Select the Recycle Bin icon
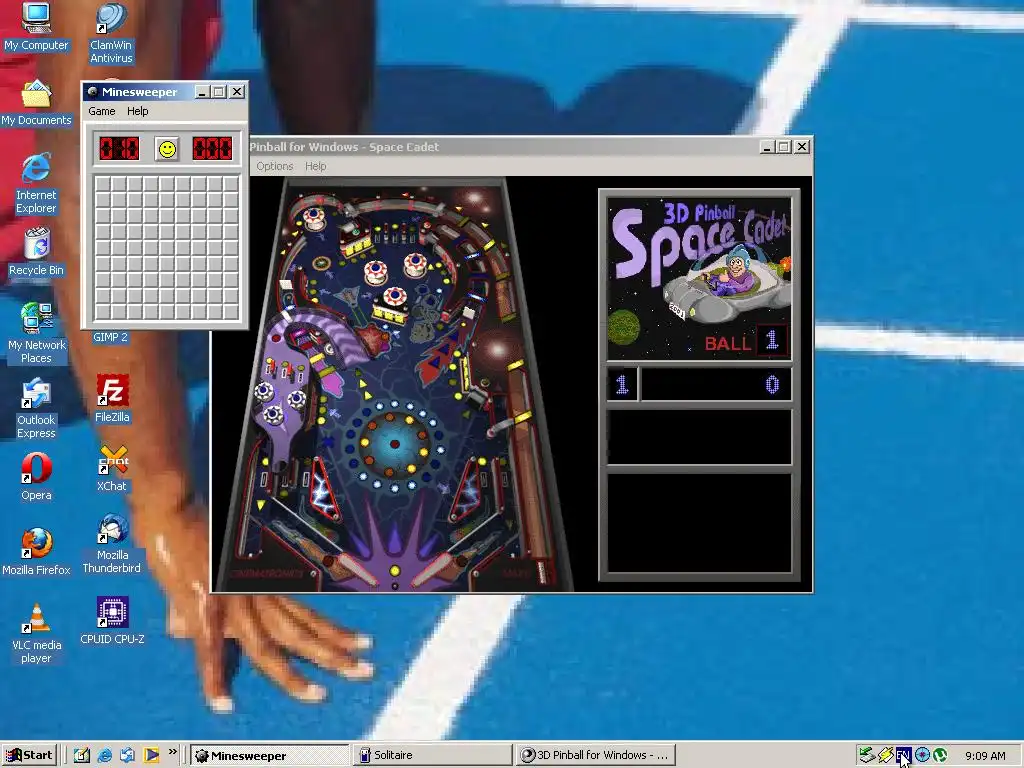1024x768 pixels. 36,252
